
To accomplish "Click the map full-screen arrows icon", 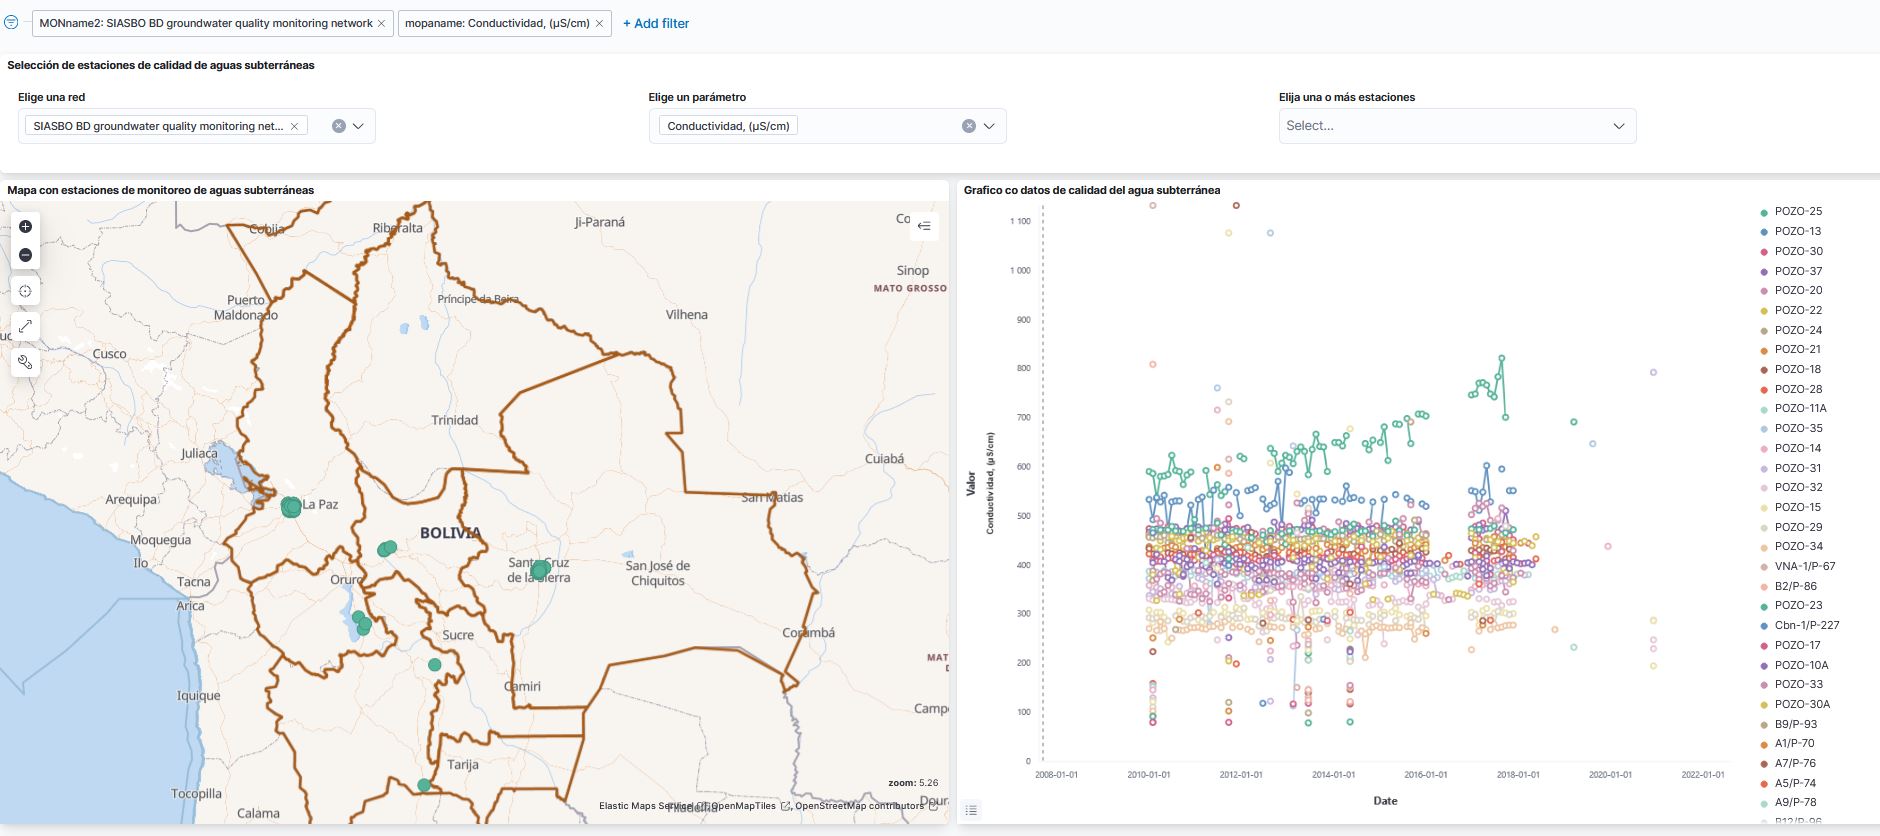I will coord(26,327).
